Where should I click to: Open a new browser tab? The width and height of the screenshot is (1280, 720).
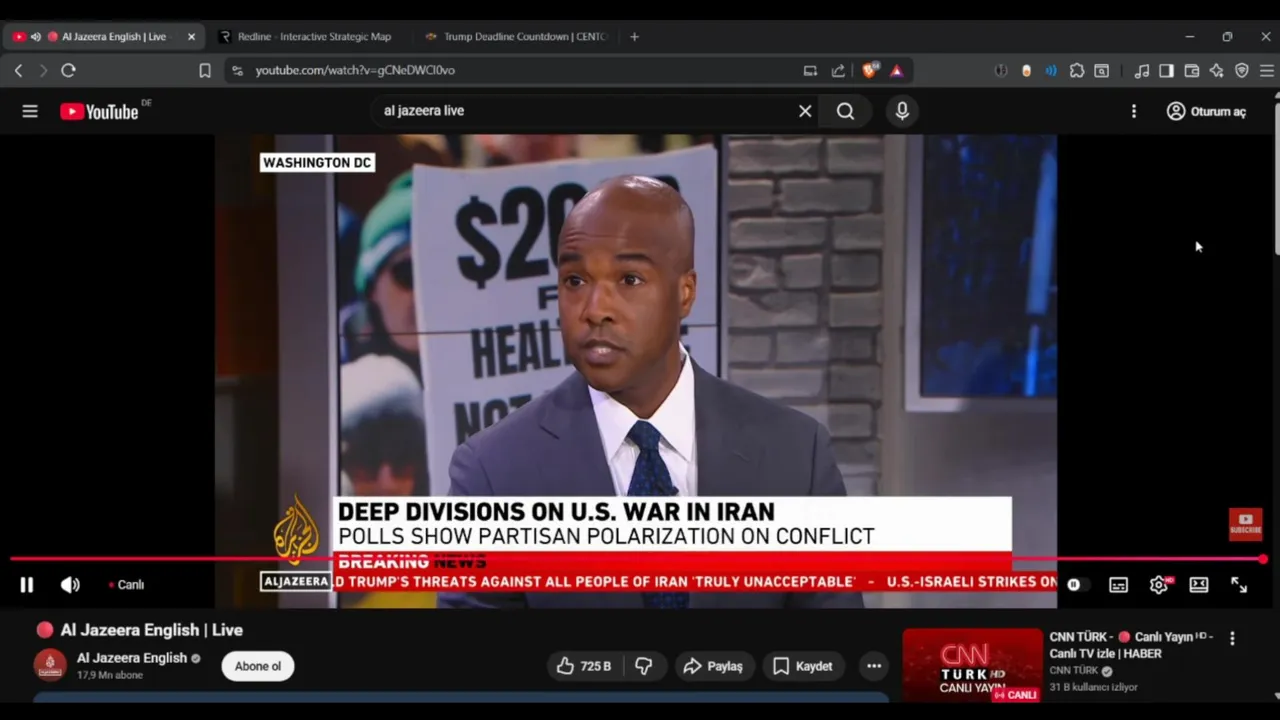pos(634,37)
